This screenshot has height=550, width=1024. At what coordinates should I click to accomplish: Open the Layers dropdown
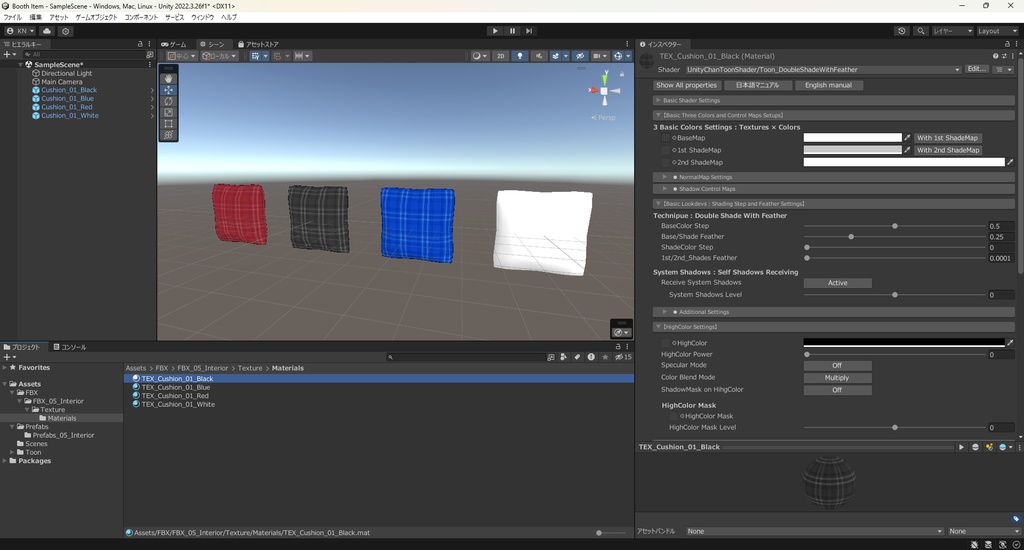pos(952,31)
